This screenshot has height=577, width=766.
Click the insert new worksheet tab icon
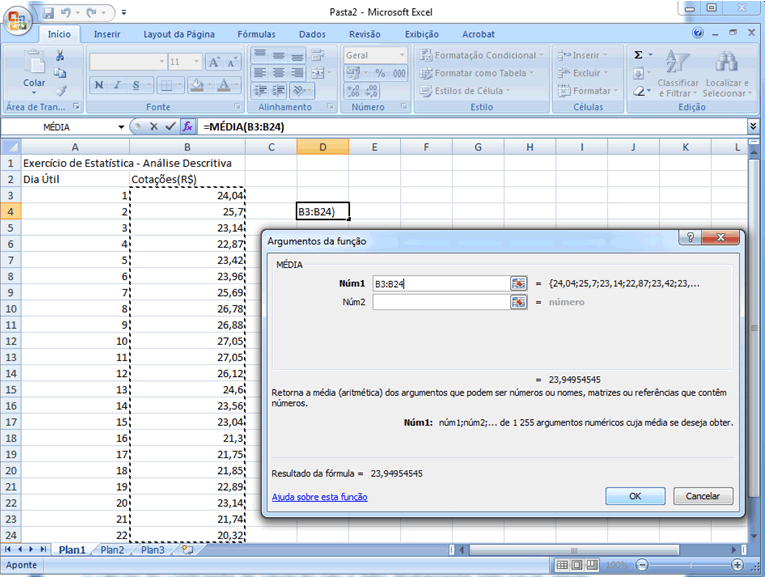pos(186,550)
